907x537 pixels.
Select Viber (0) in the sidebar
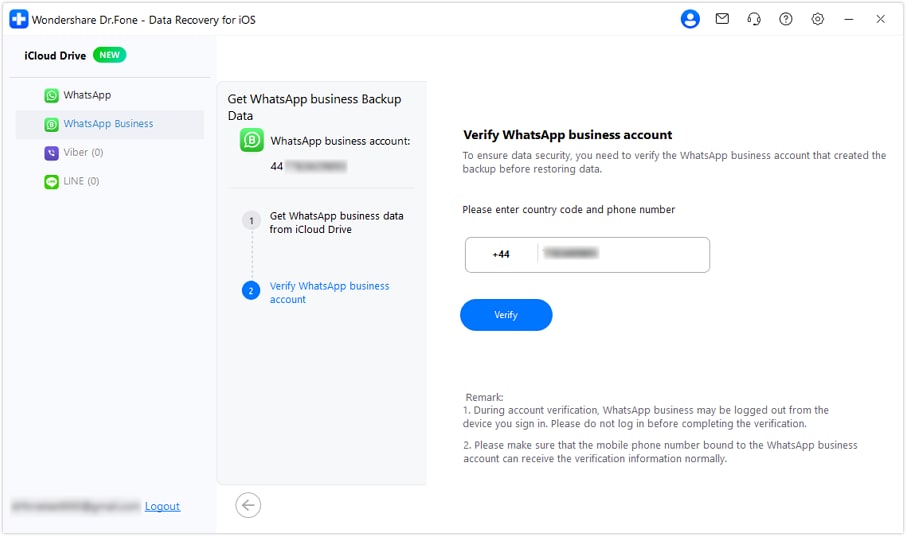pyautogui.click(x=83, y=153)
